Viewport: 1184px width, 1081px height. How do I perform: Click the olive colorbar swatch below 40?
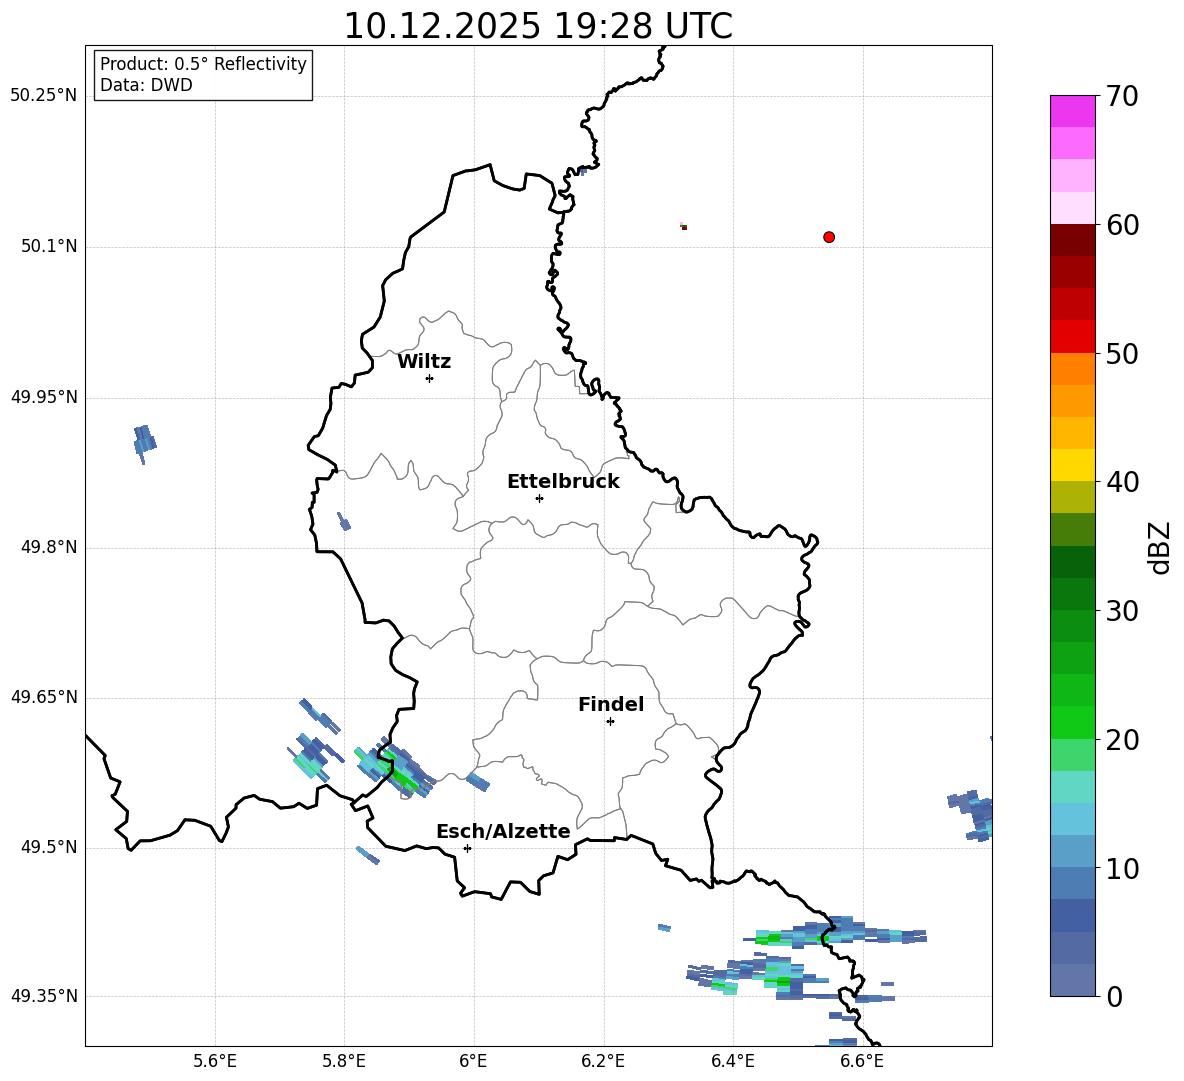[1072, 497]
